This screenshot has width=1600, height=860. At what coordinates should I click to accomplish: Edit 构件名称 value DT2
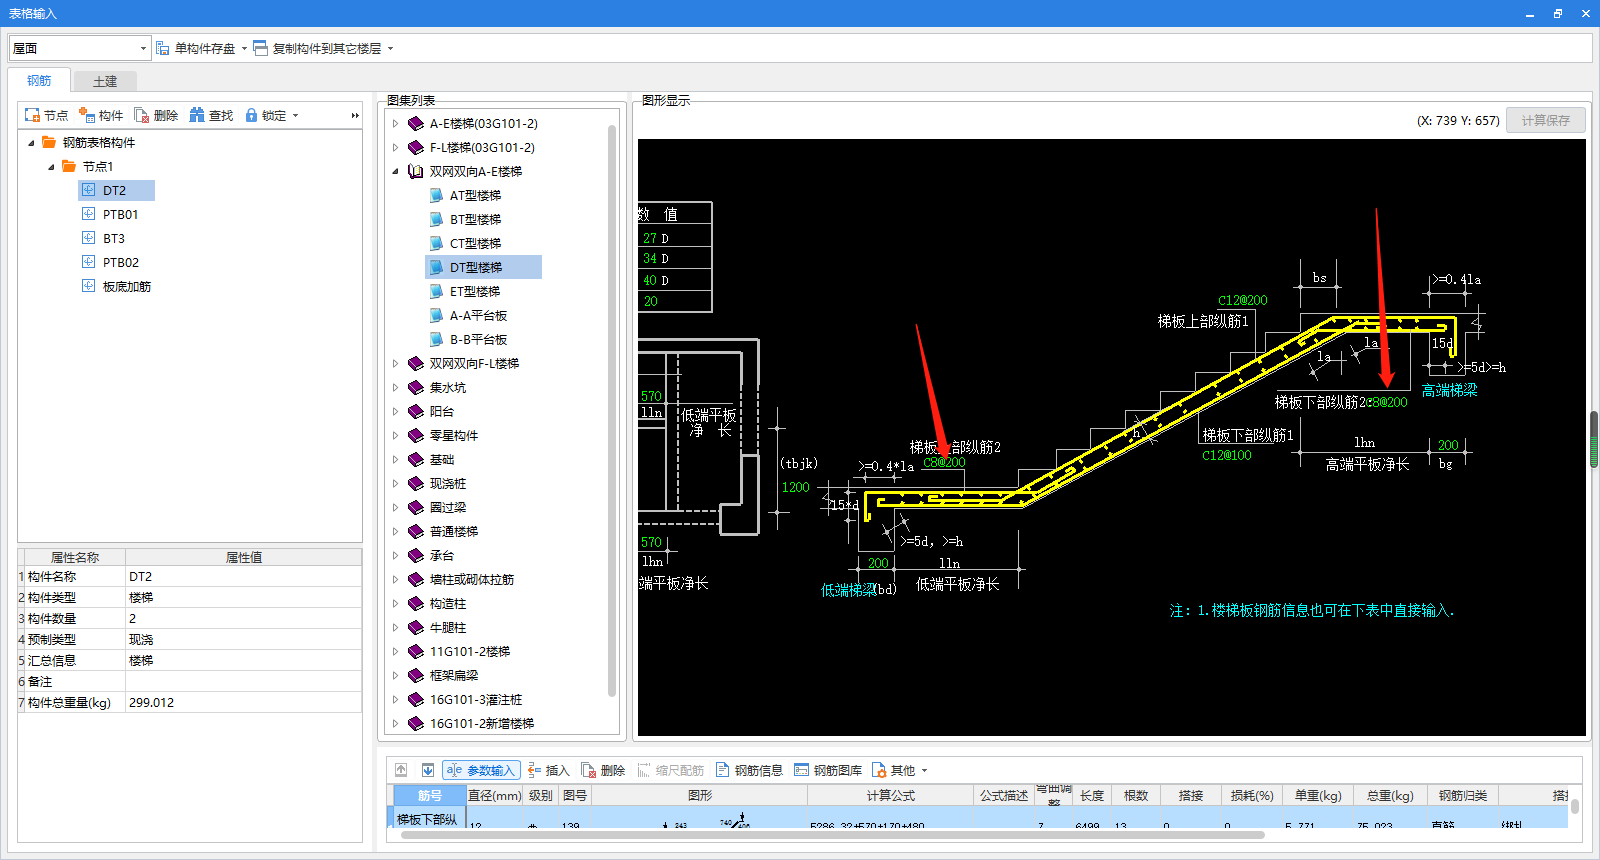click(x=243, y=577)
